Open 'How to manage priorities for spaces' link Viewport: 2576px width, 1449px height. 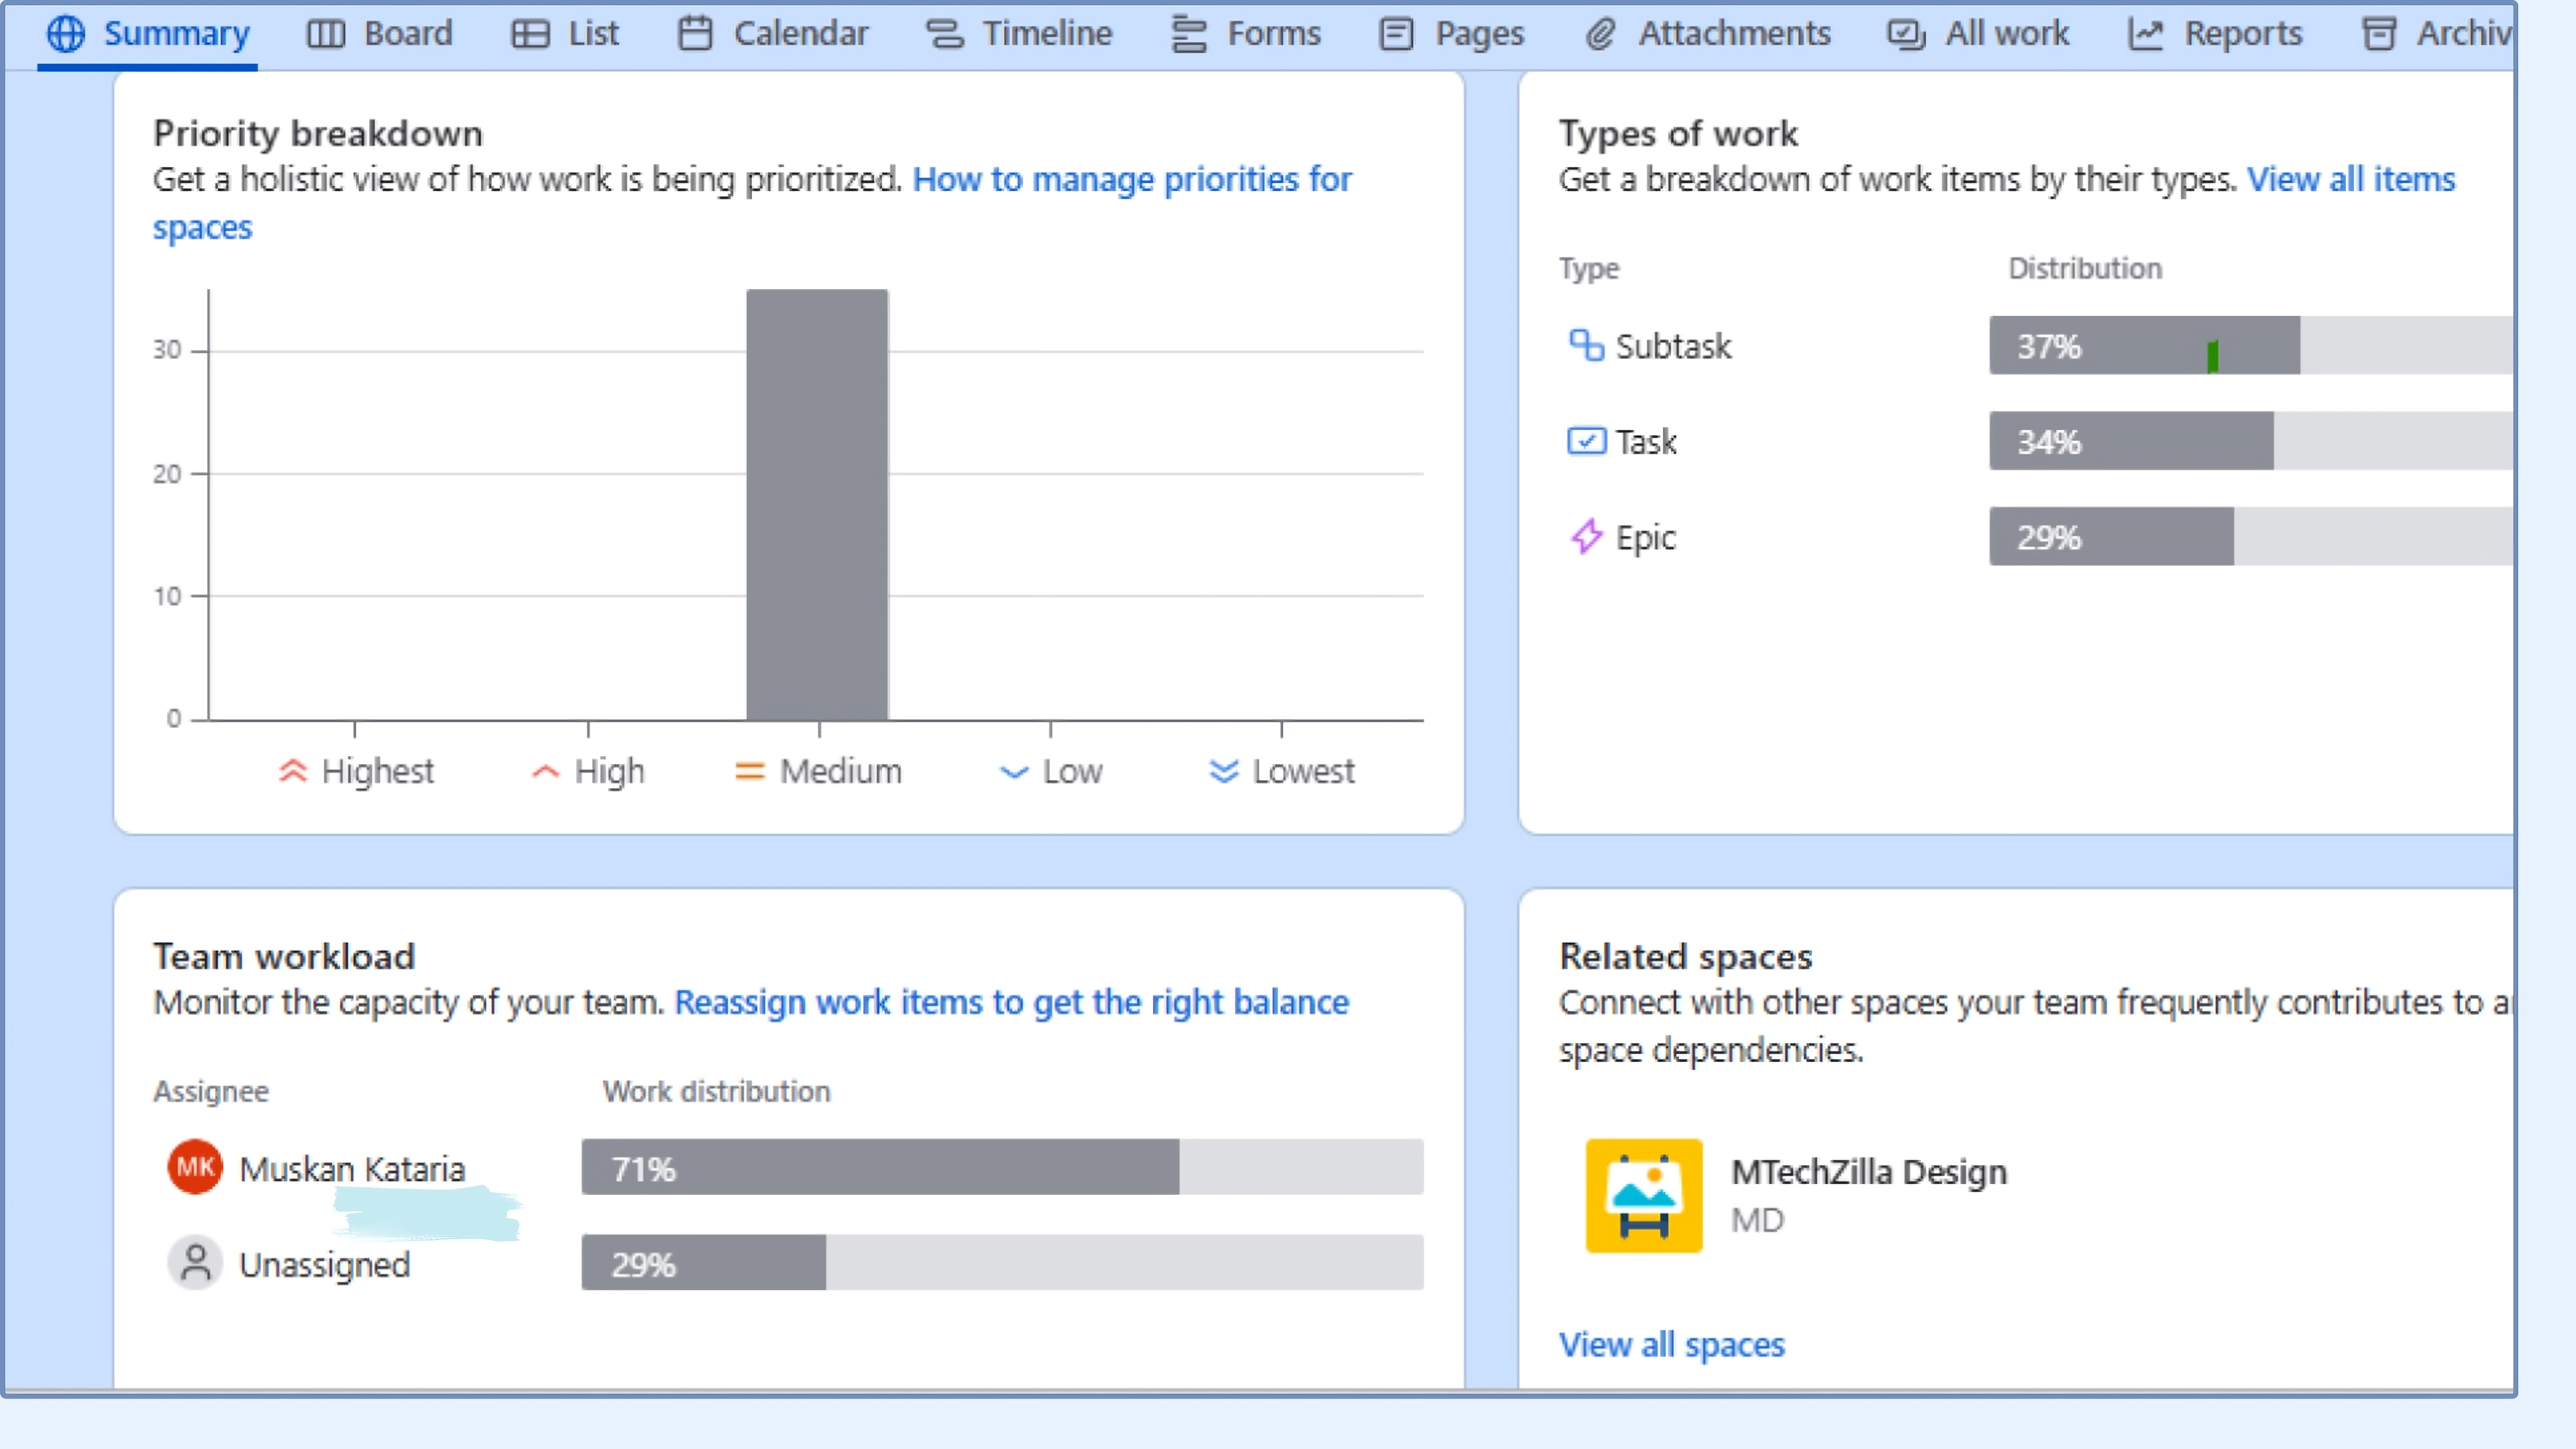1132,180
